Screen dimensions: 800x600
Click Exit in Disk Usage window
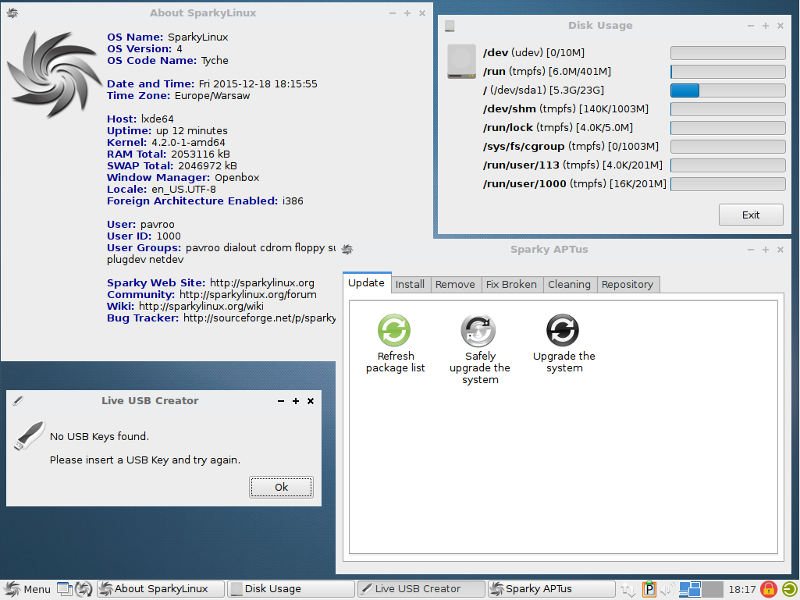751,215
